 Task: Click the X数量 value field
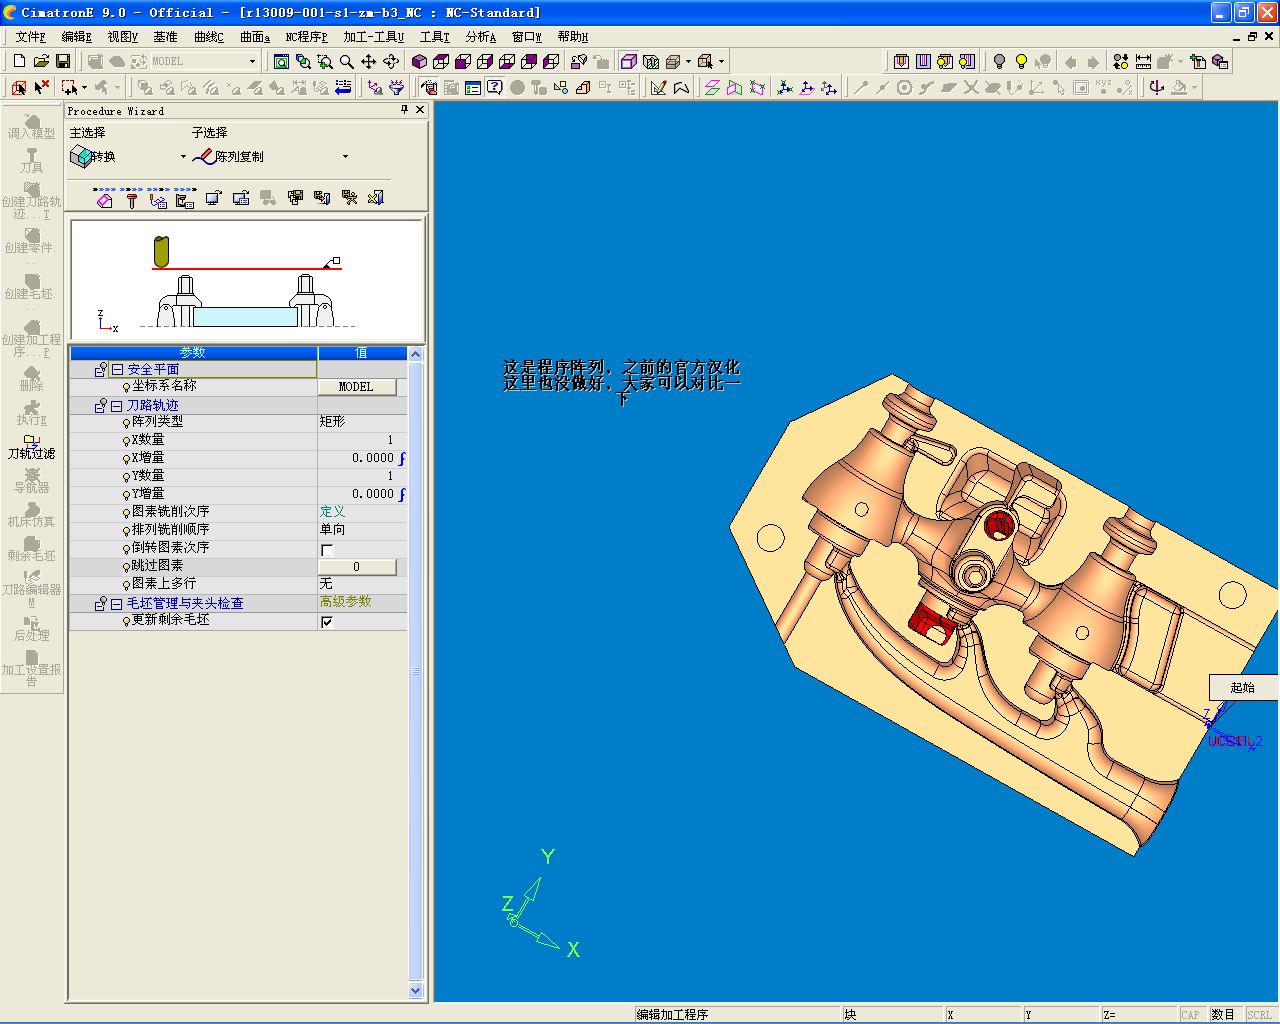(x=362, y=440)
